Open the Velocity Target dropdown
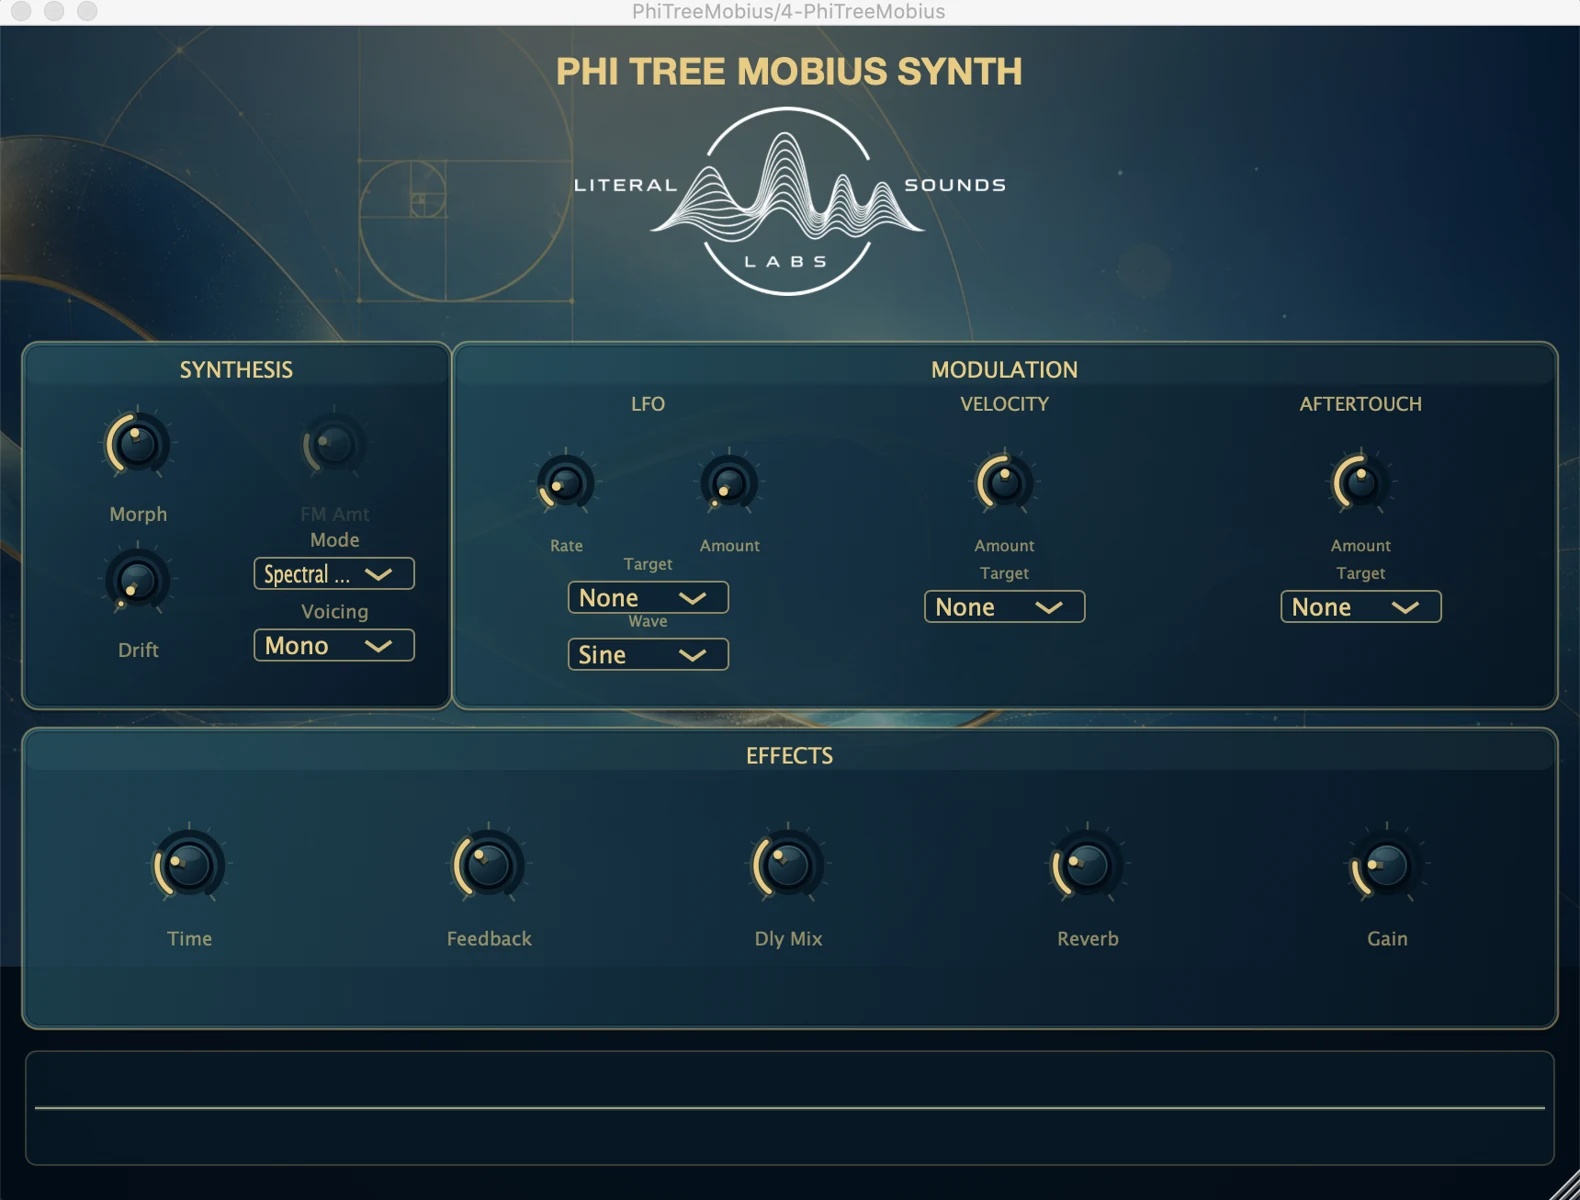 pos(1004,607)
